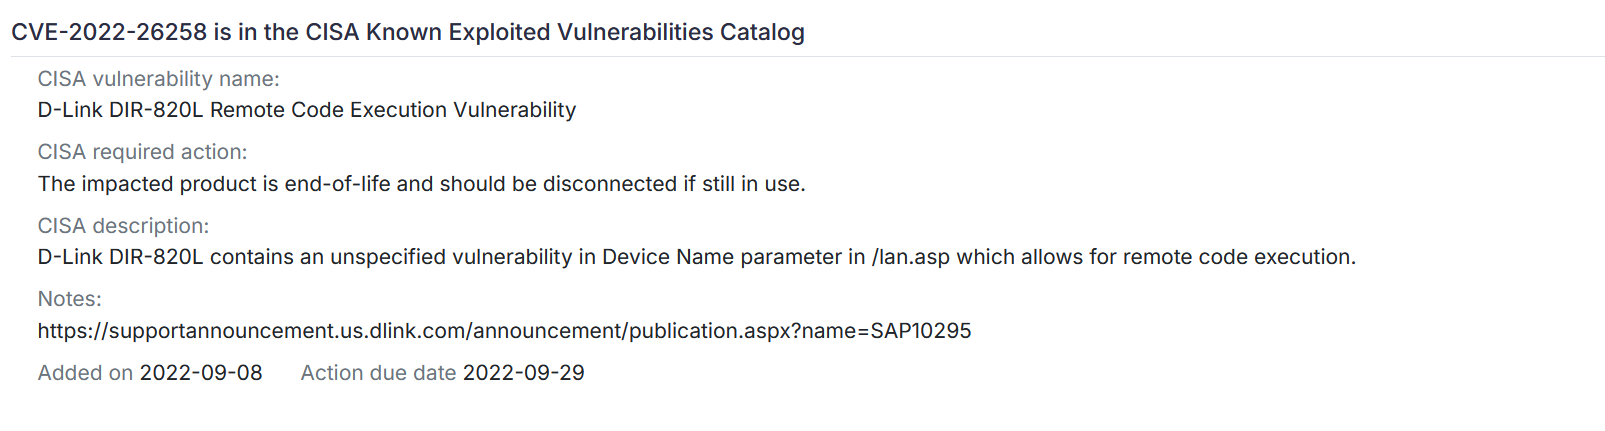Click the "CISA description:" label
The width and height of the screenshot is (1605, 431).
click(123, 226)
